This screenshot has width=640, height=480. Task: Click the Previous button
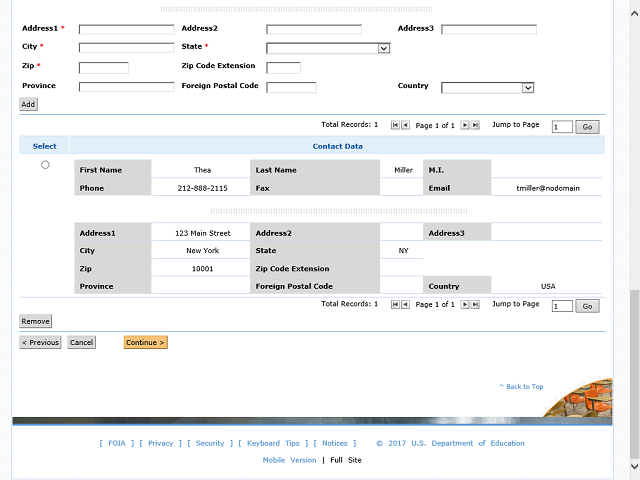(40, 342)
